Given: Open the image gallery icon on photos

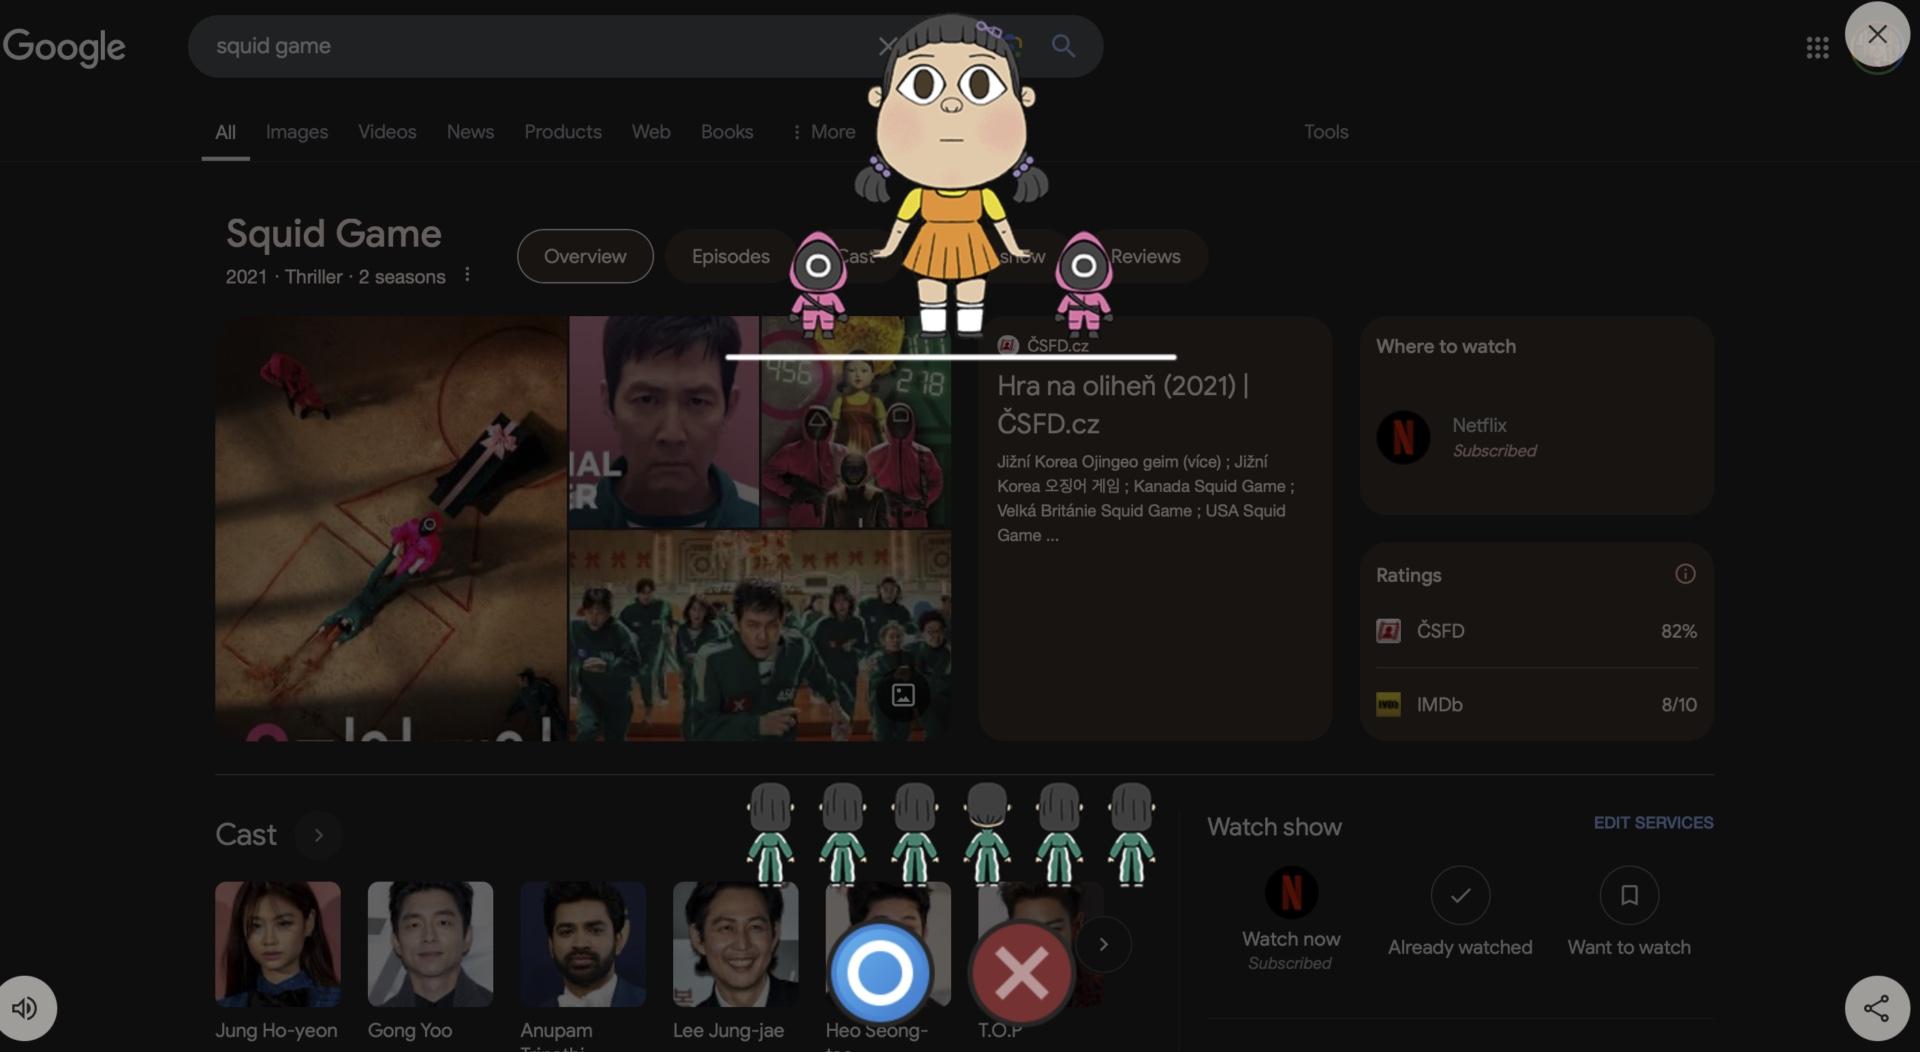Looking at the screenshot, I should click(x=903, y=695).
